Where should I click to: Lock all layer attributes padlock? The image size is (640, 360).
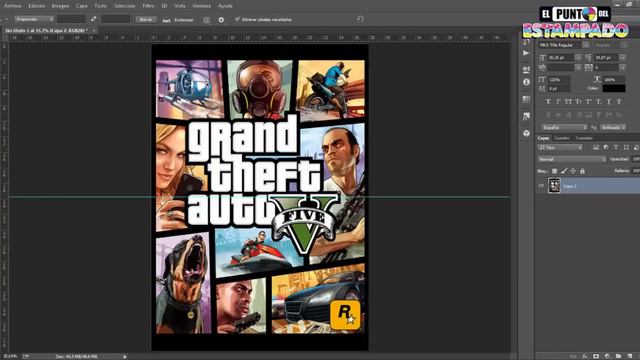tap(582, 171)
